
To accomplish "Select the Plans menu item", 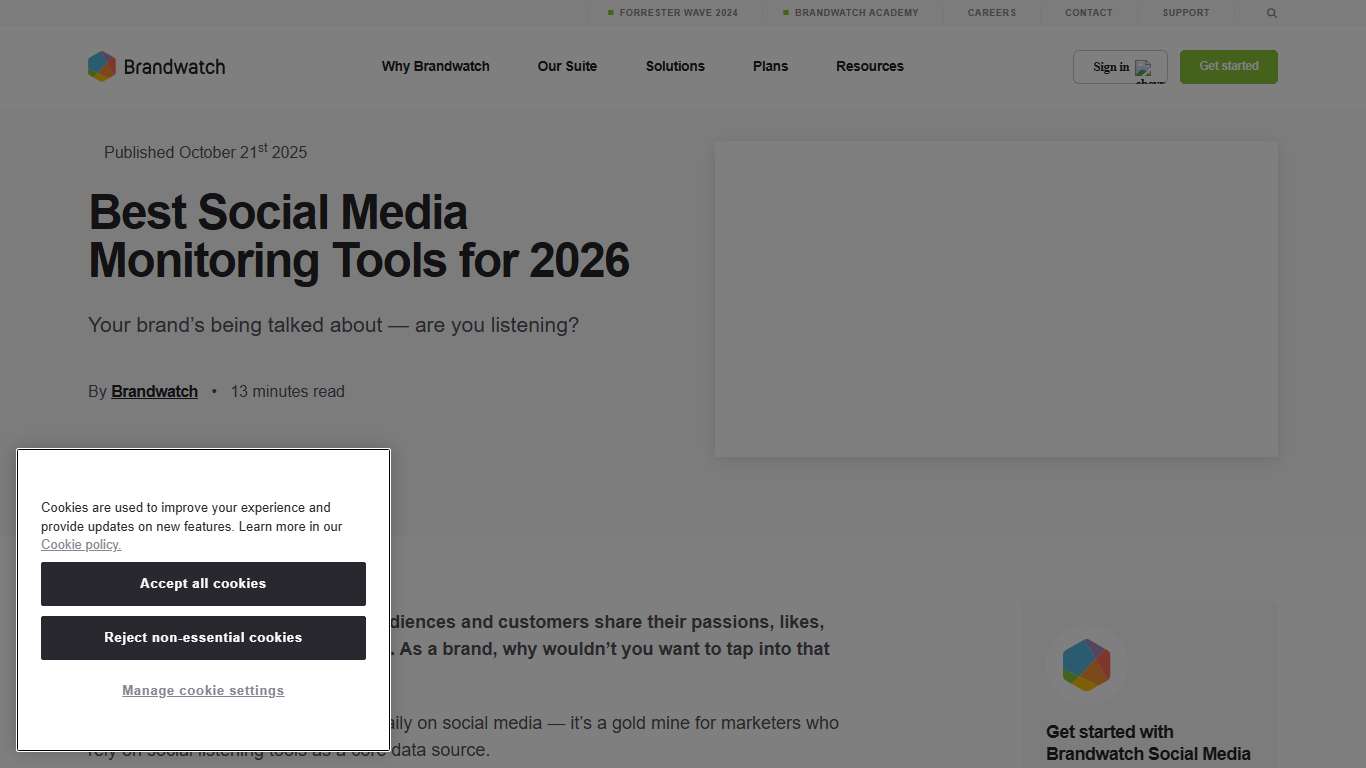I will [770, 66].
